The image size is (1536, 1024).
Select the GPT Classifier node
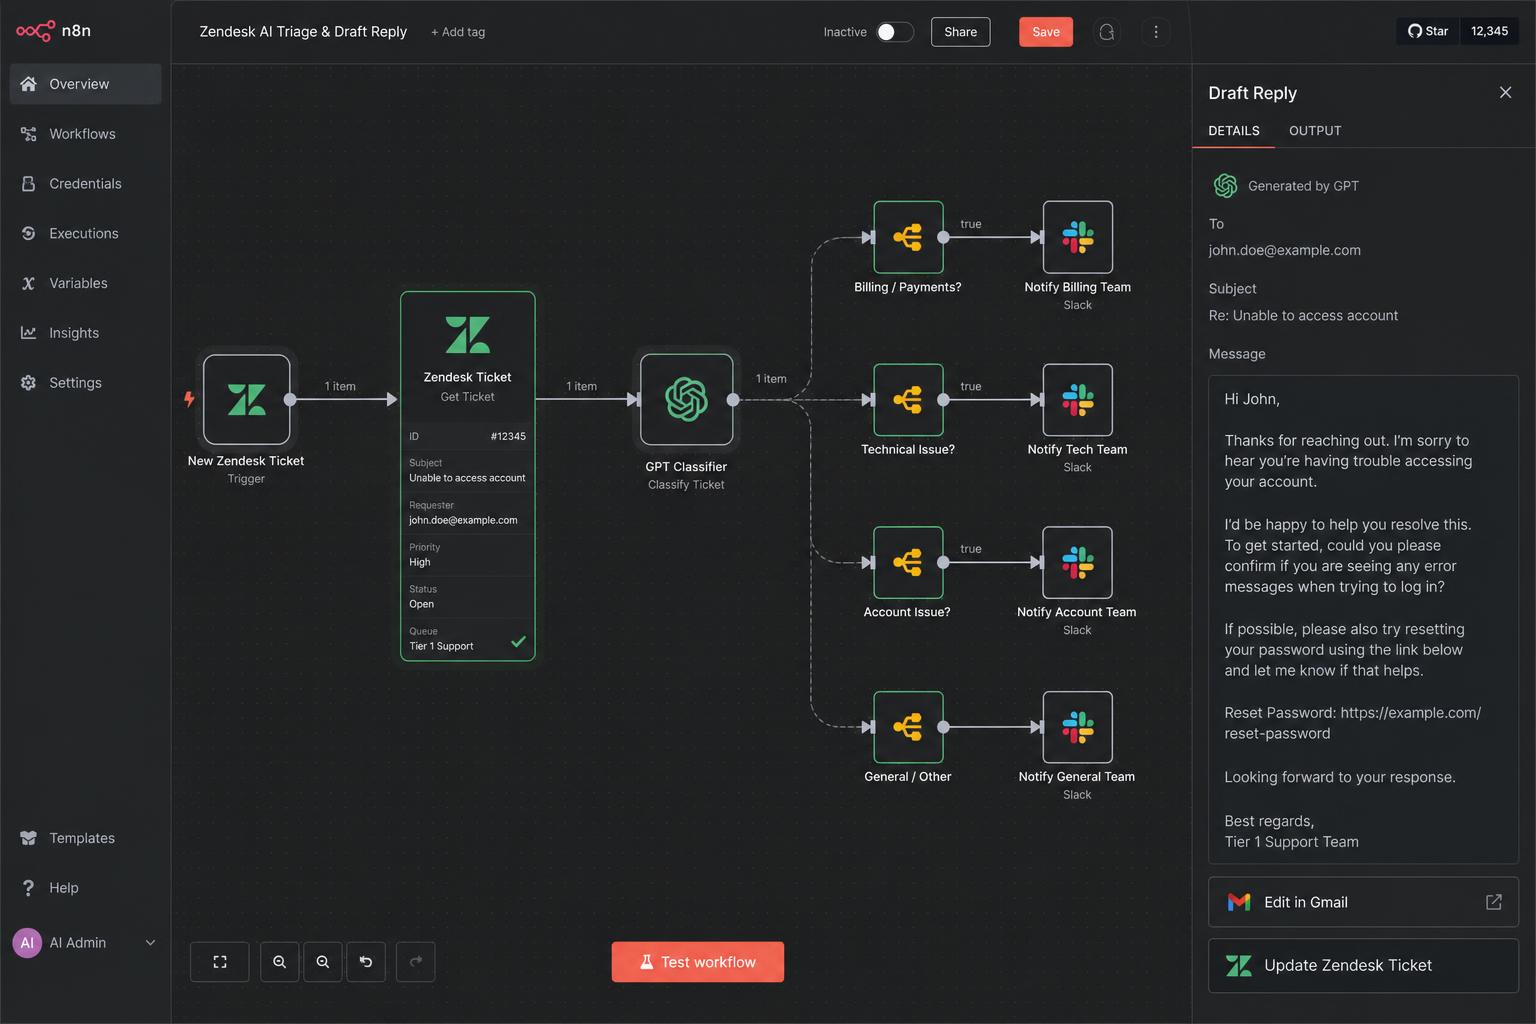(686, 400)
